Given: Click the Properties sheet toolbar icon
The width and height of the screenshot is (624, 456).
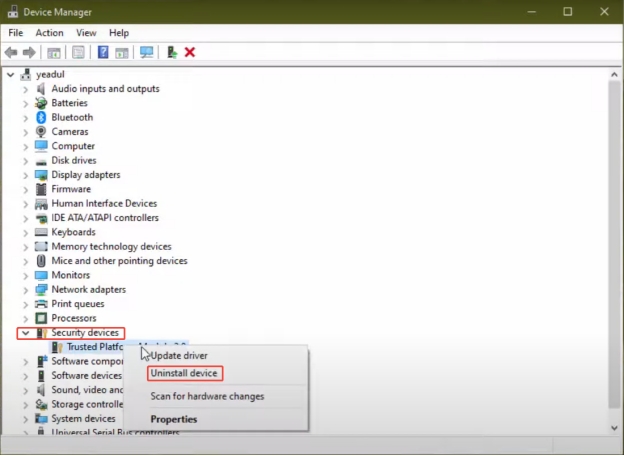Looking at the screenshot, I should 78,53.
